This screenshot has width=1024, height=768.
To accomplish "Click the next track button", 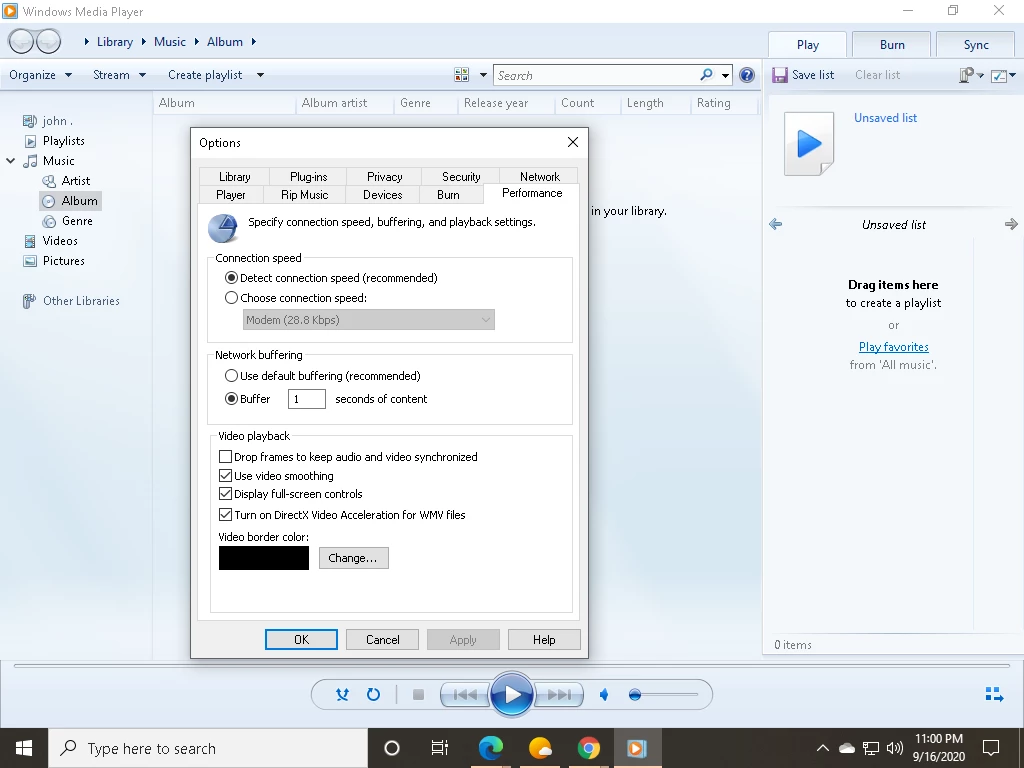I will point(558,695).
